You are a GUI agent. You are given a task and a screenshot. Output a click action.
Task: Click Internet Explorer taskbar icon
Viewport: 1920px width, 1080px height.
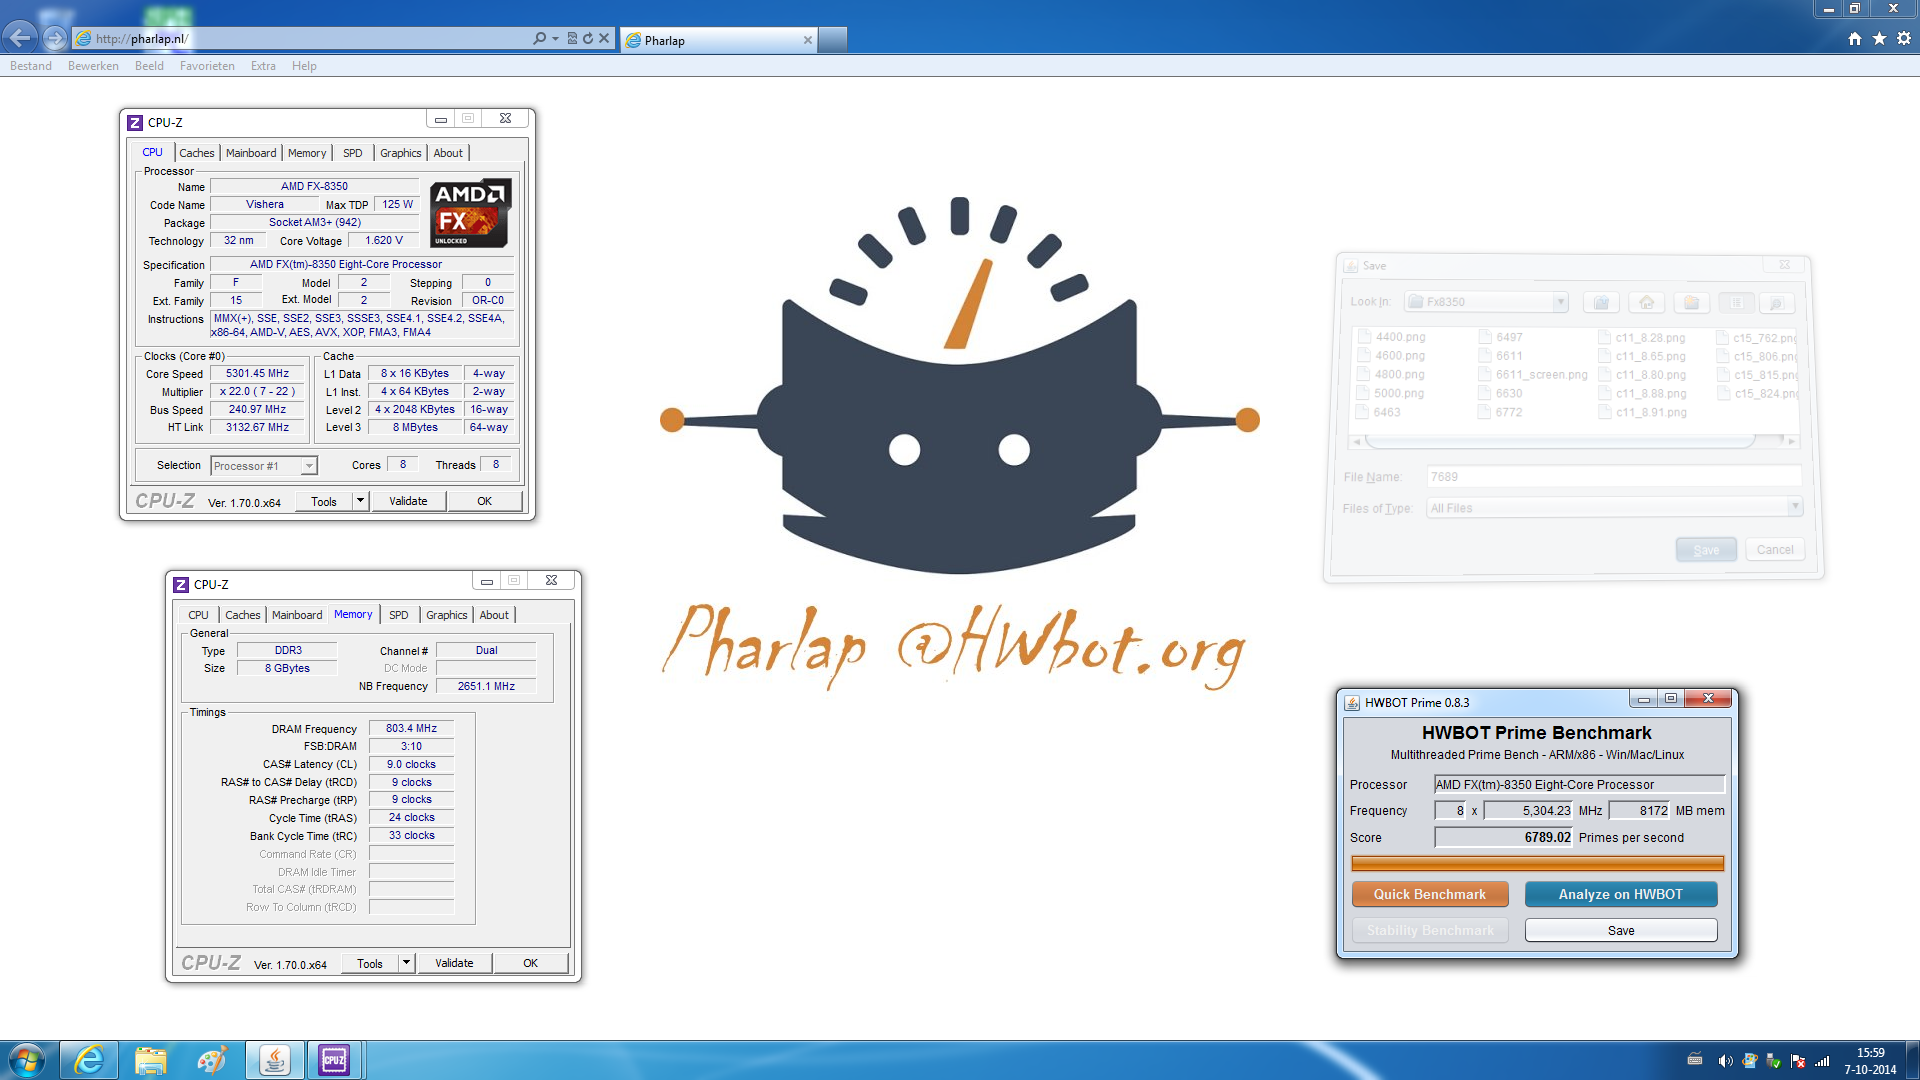(x=89, y=1060)
